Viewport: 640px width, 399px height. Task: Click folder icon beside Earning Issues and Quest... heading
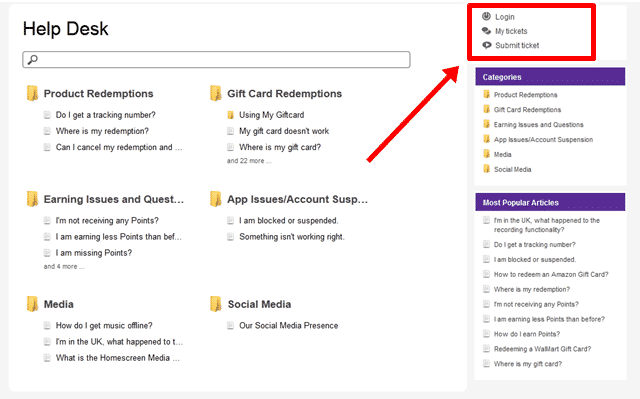pos(32,199)
